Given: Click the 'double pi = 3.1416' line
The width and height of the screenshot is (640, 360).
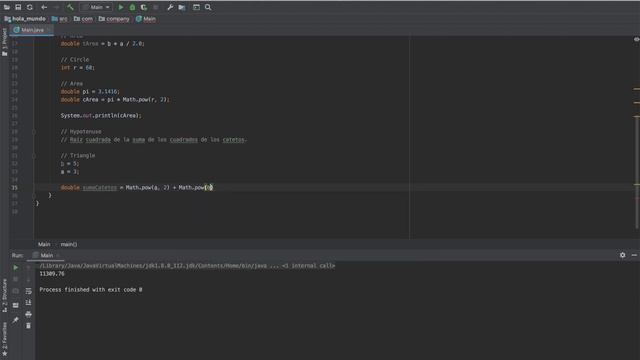Looking at the screenshot, I should tap(90, 91).
